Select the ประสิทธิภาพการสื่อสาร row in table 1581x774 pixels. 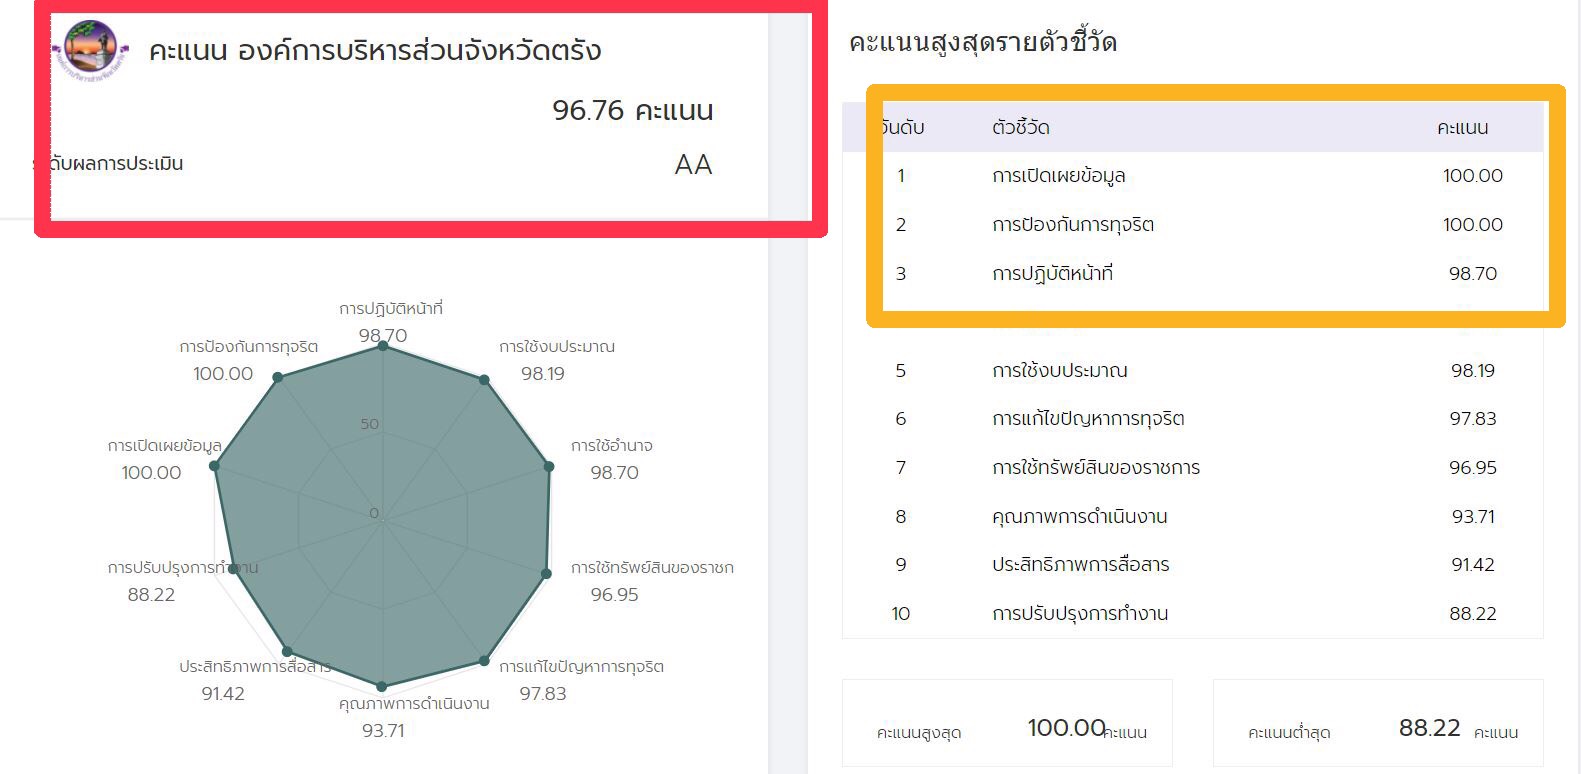1192,565
